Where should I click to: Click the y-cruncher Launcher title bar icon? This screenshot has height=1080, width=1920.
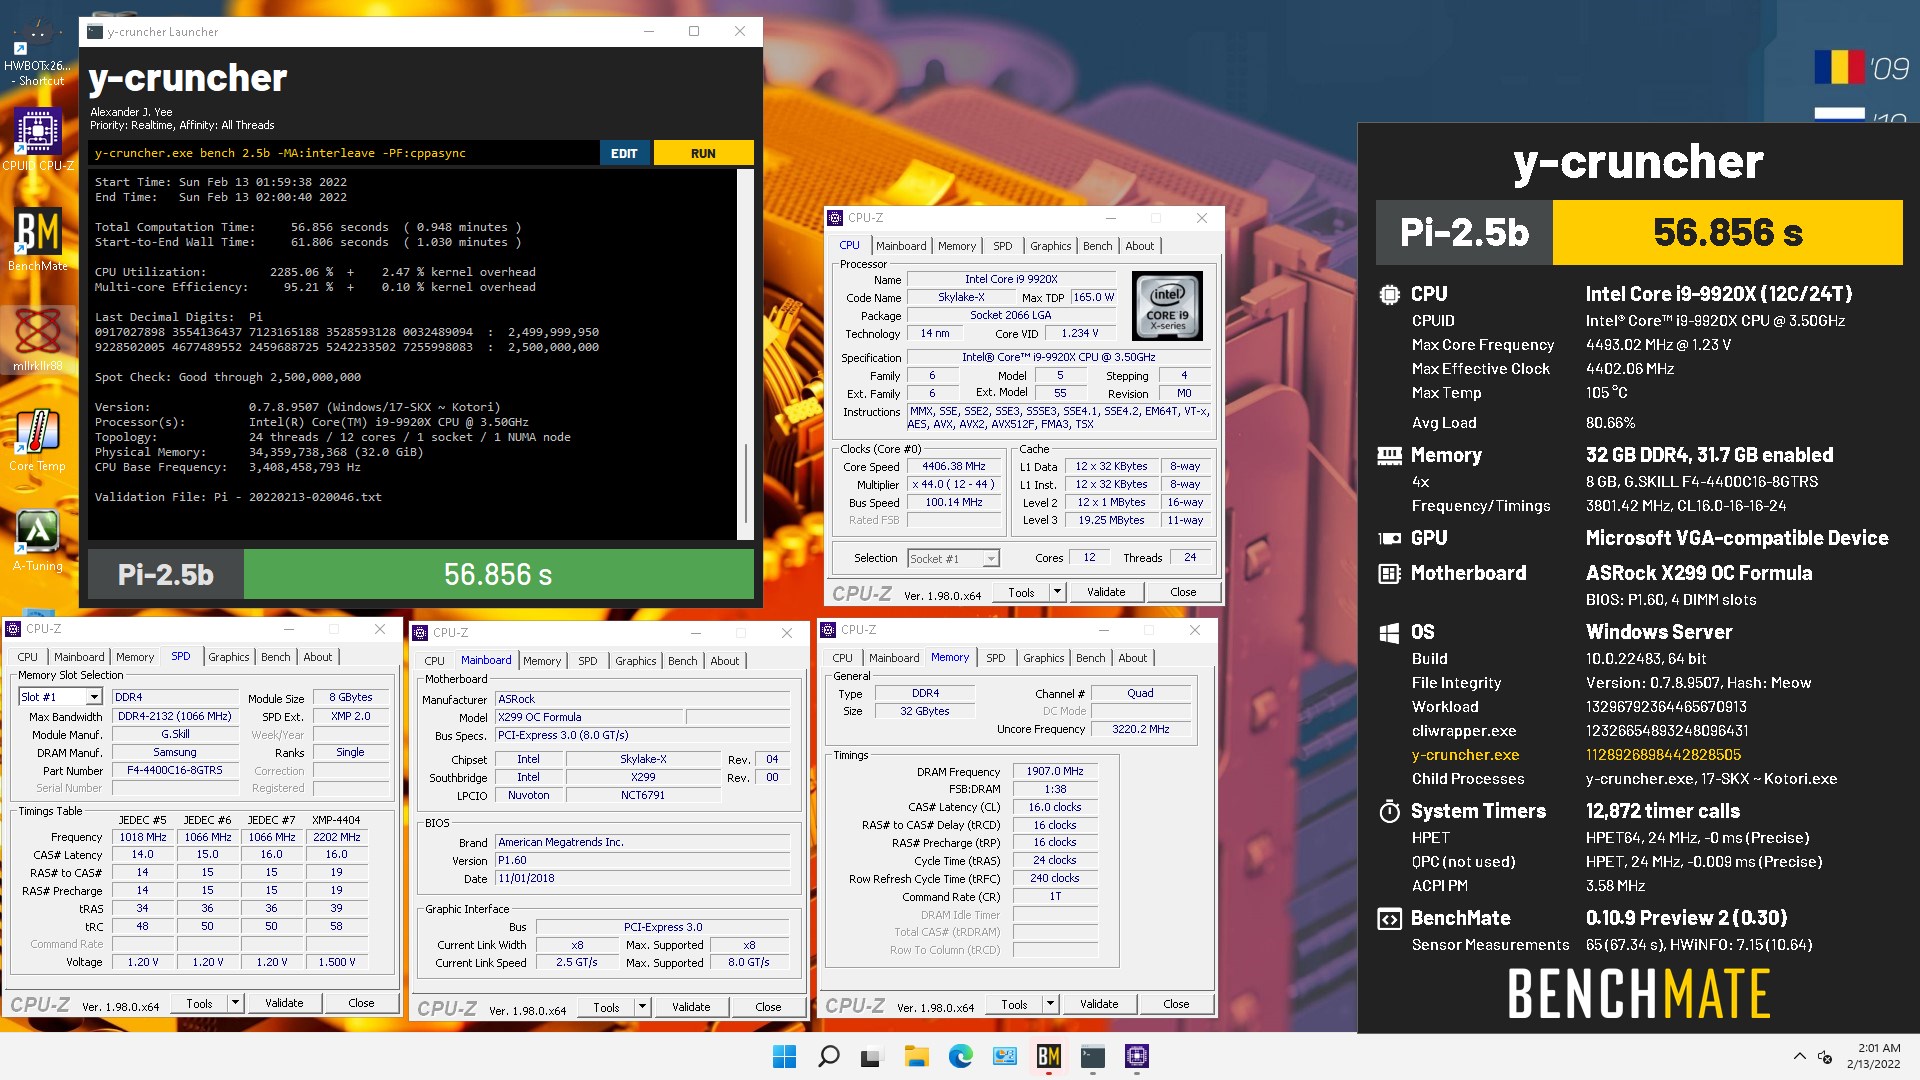[94, 32]
